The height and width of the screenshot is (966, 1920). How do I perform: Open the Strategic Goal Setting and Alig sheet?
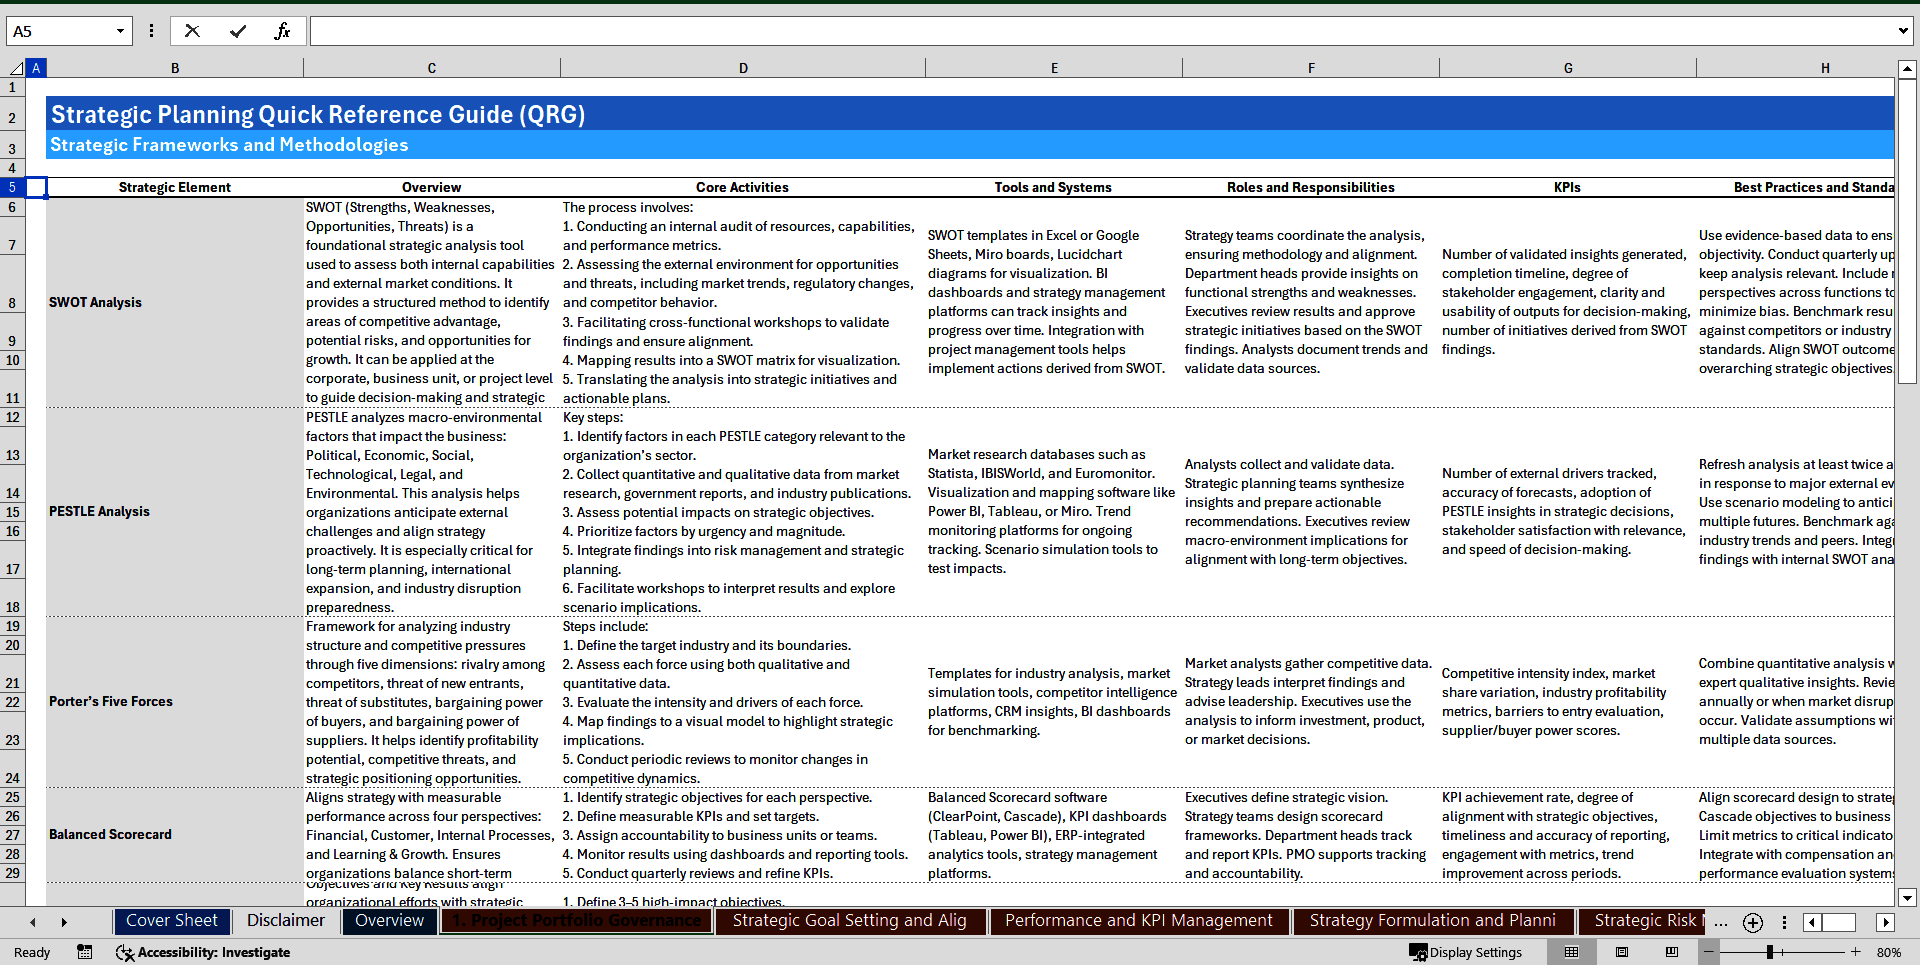pyautogui.click(x=850, y=921)
